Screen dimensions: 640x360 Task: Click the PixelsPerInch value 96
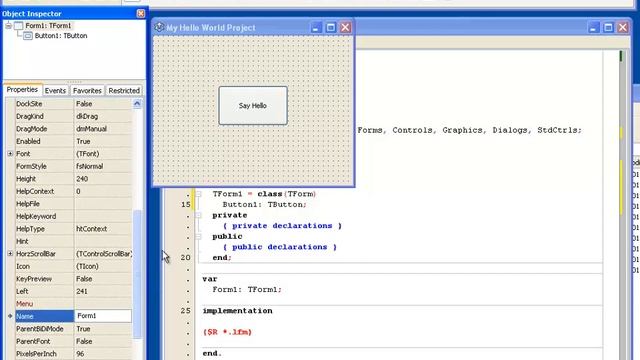(80, 354)
